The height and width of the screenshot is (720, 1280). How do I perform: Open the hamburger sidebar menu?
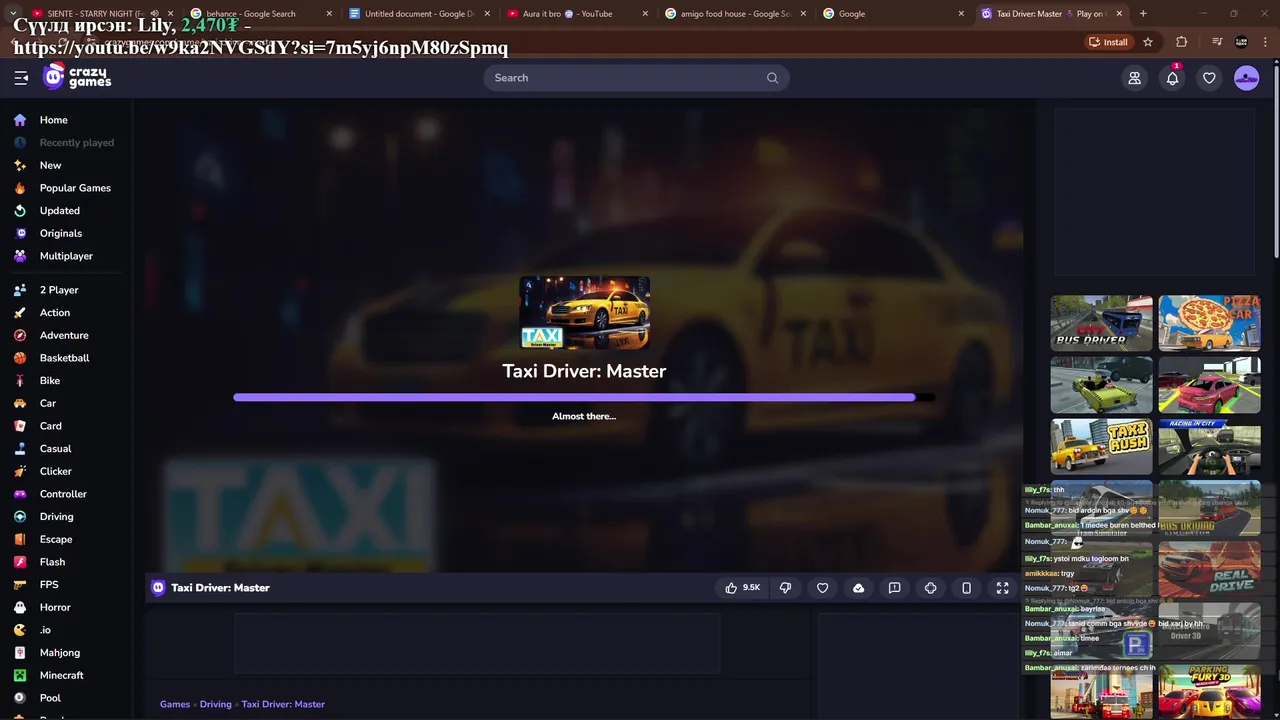click(21, 78)
